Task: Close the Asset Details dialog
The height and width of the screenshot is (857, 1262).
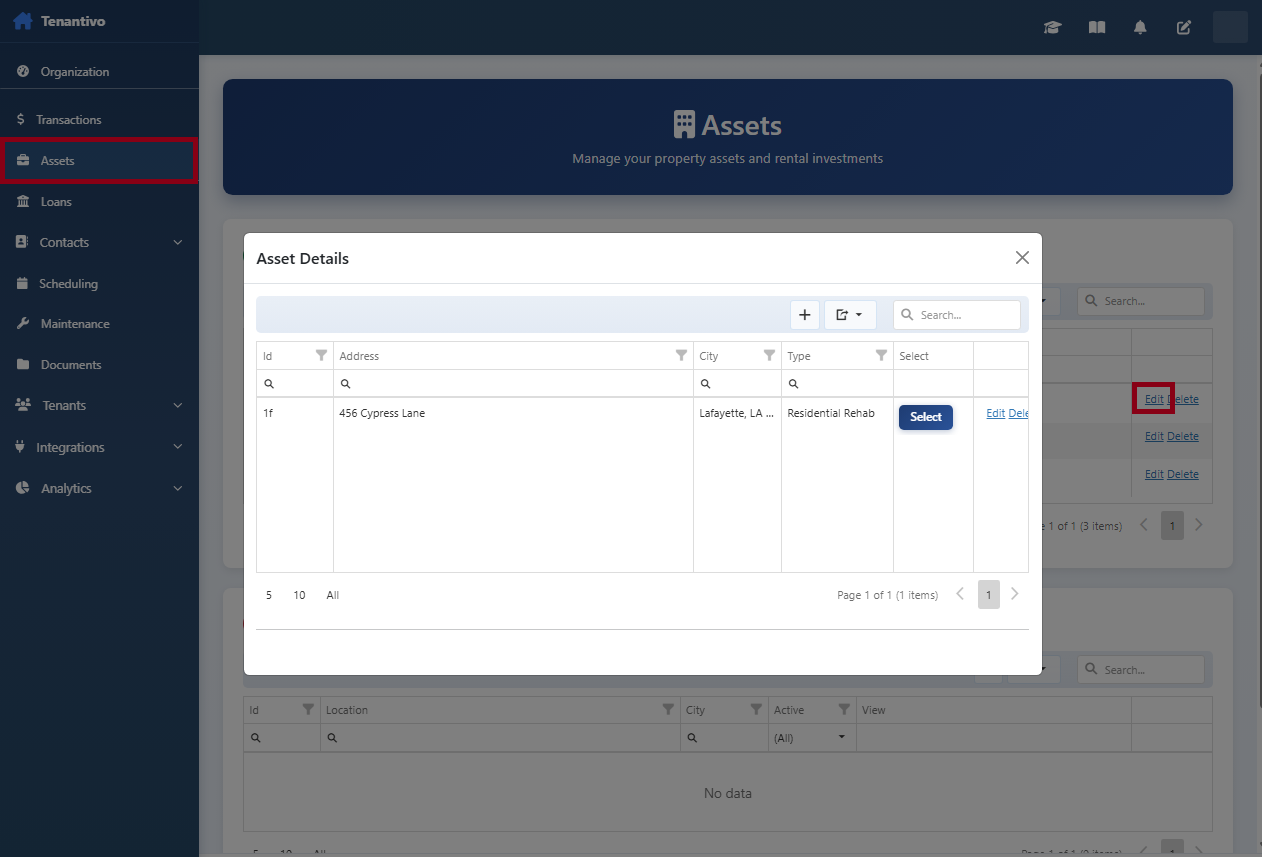Action: 1022,258
